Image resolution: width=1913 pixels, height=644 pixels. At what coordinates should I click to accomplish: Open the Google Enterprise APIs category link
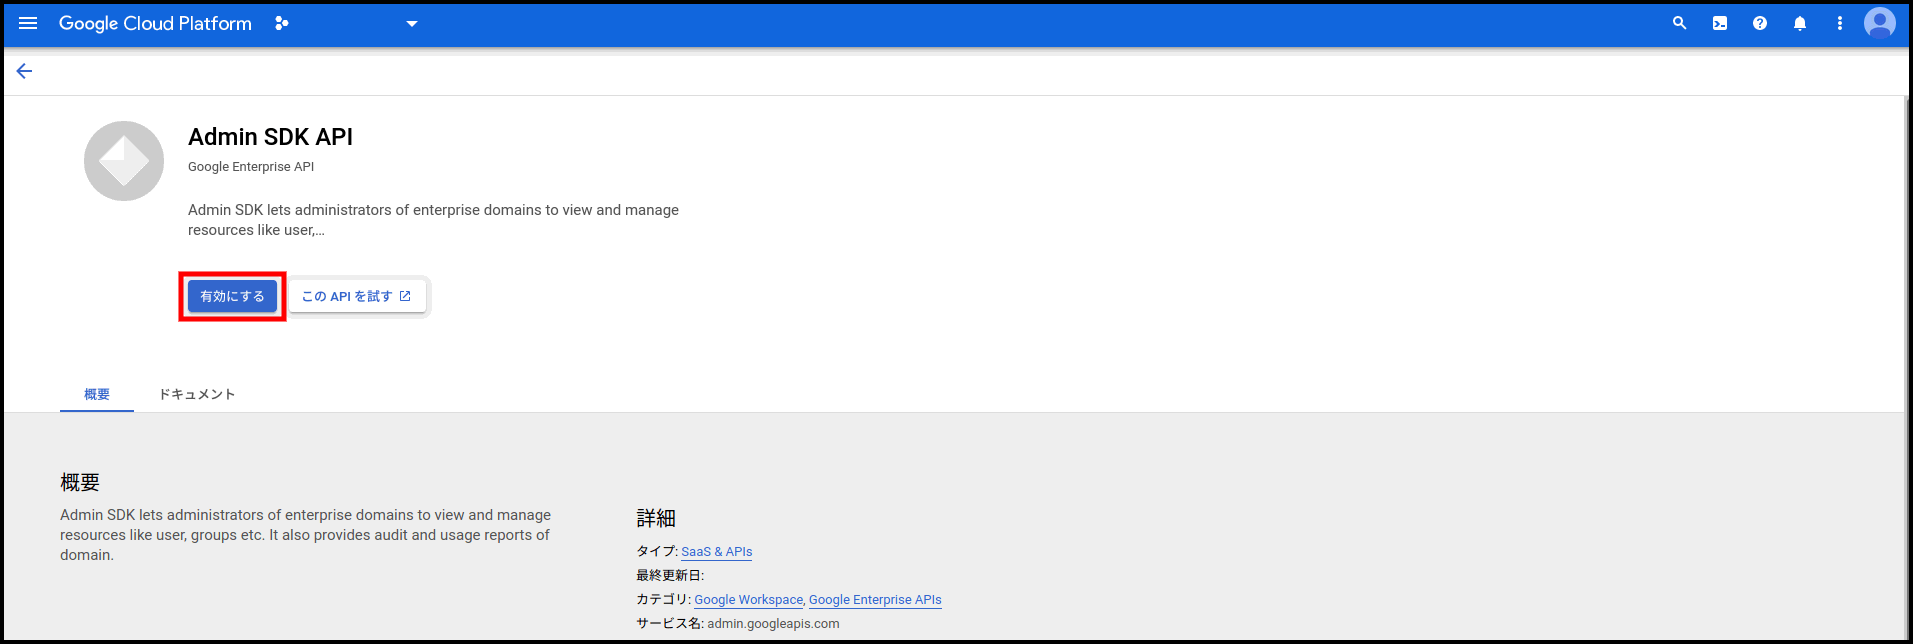pyautogui.click(x=875, y=600)
